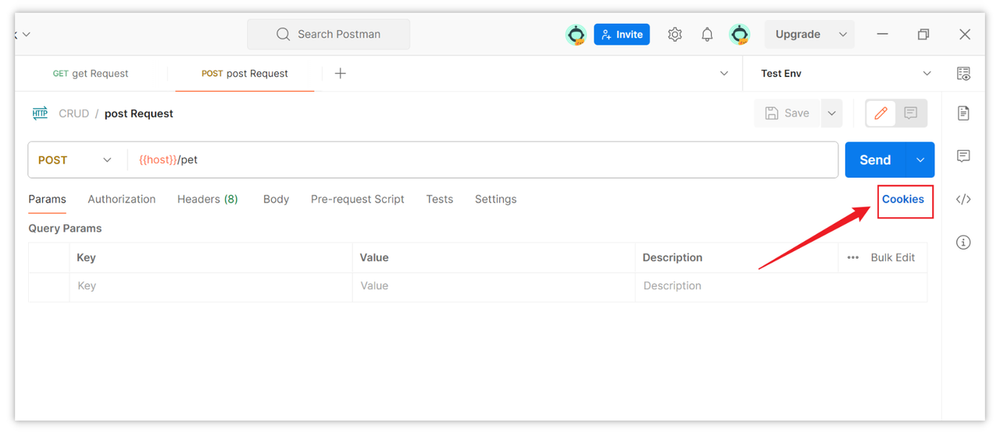Switch to the get Request tab
Viewport: 1000px width, 434px height.
(x=90, y=73)
